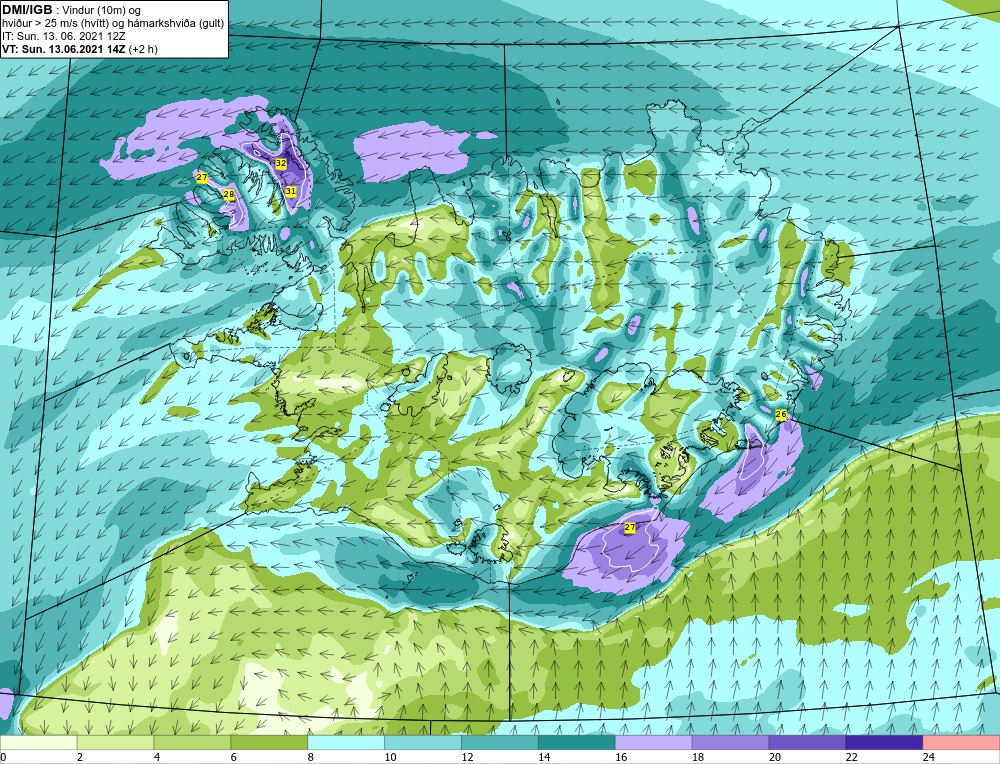This screenshot has height=764, width=1000.
Task: Click the VT valid time line 14Z
Action: 80,49
